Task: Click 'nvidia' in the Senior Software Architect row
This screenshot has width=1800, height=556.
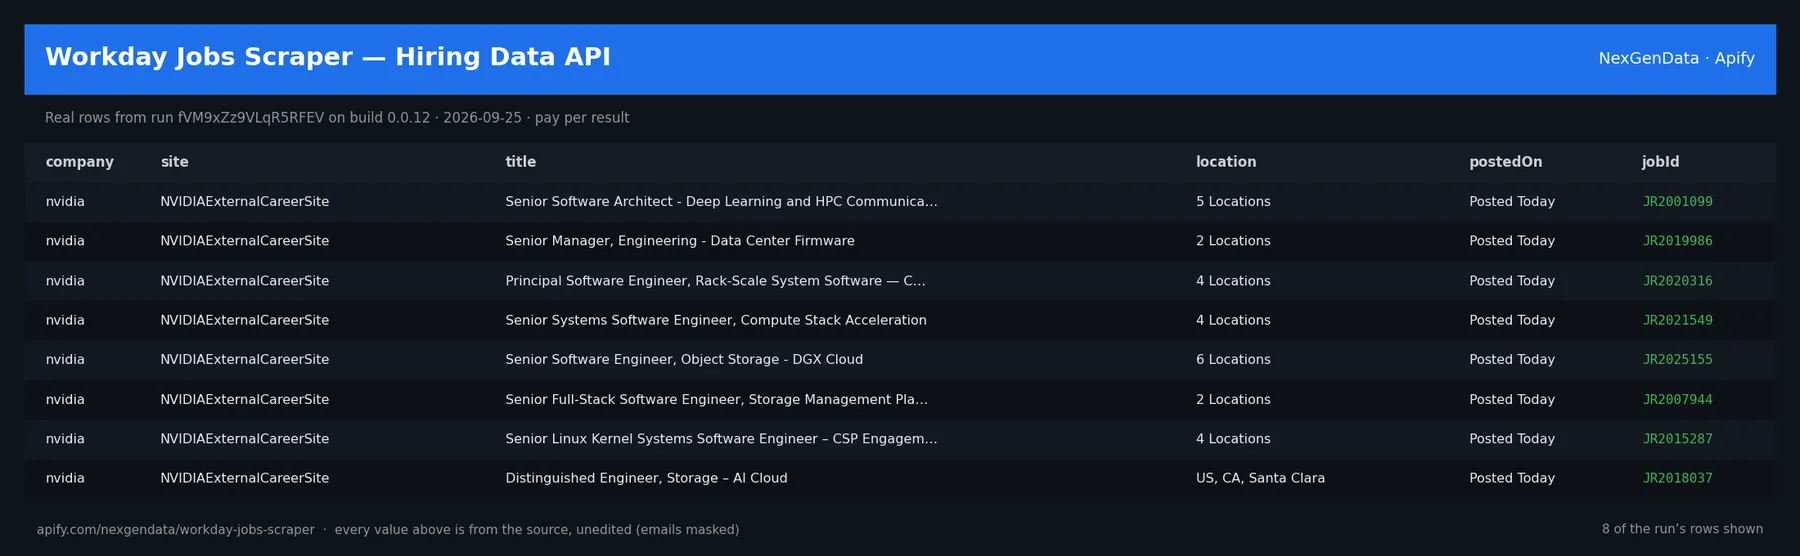Action: pos(65,202)
